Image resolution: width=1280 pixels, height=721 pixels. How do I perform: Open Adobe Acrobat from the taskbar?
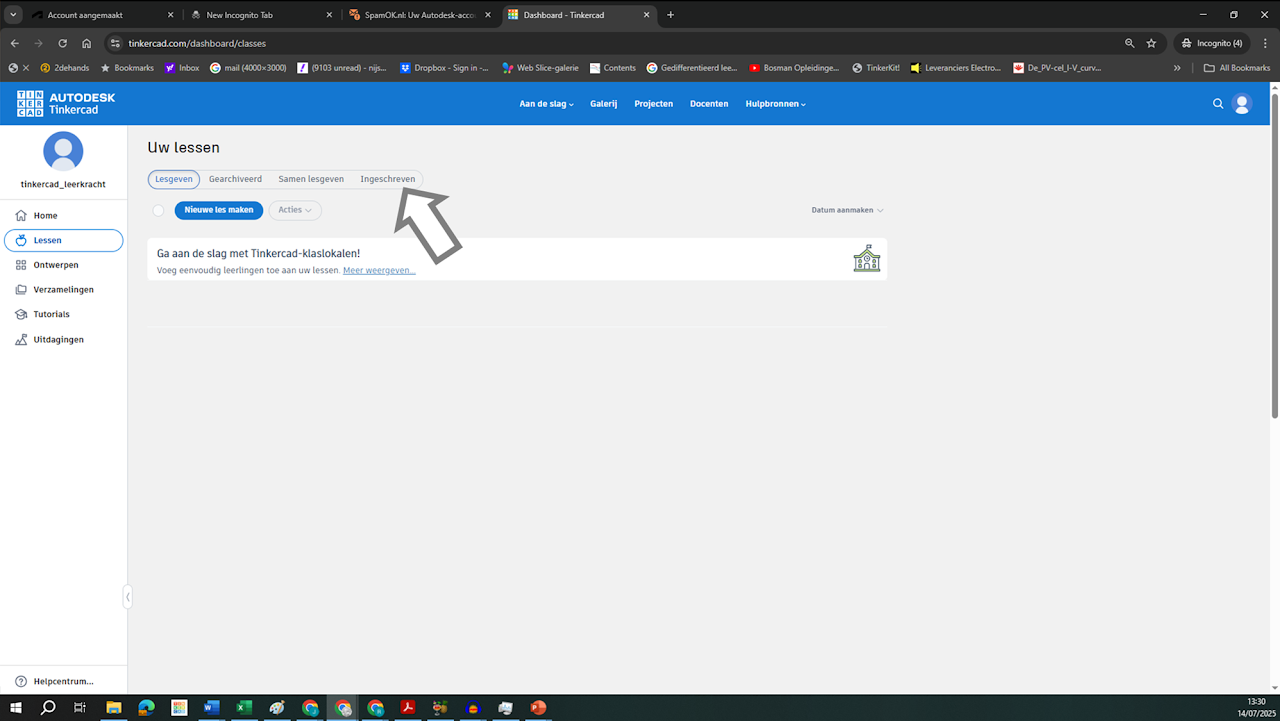tap(407, 708)
